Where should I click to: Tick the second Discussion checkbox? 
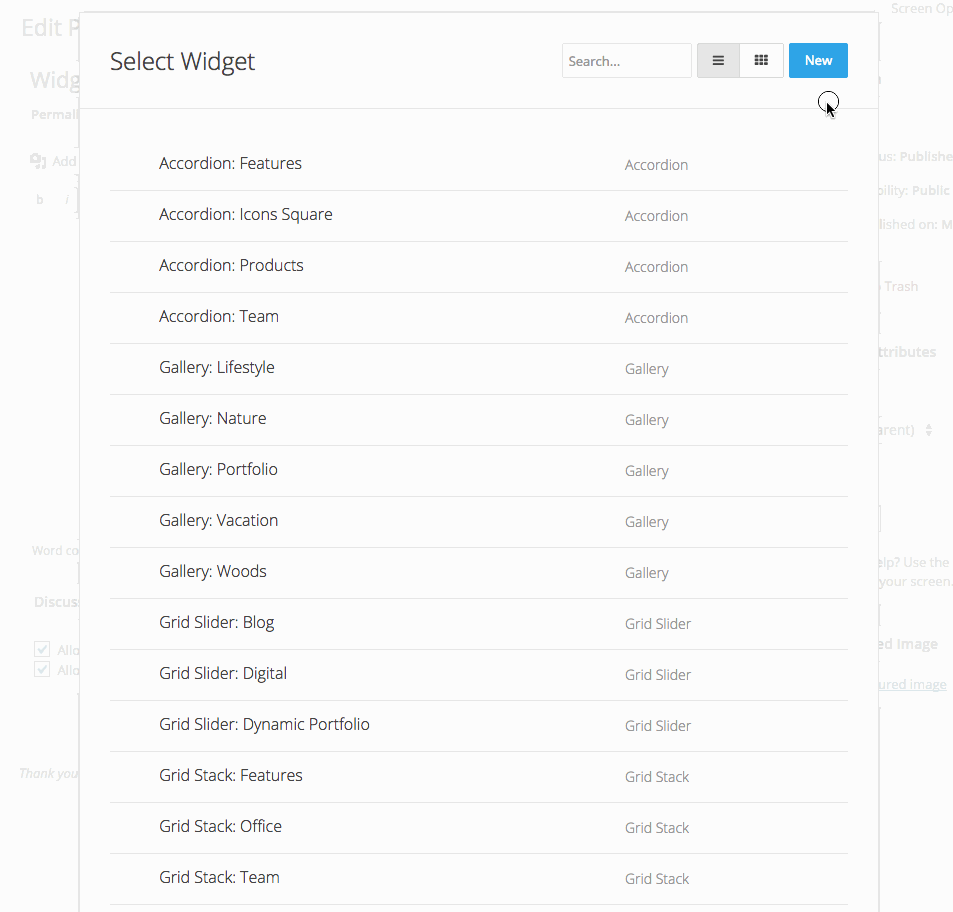[x=42, y=669]
